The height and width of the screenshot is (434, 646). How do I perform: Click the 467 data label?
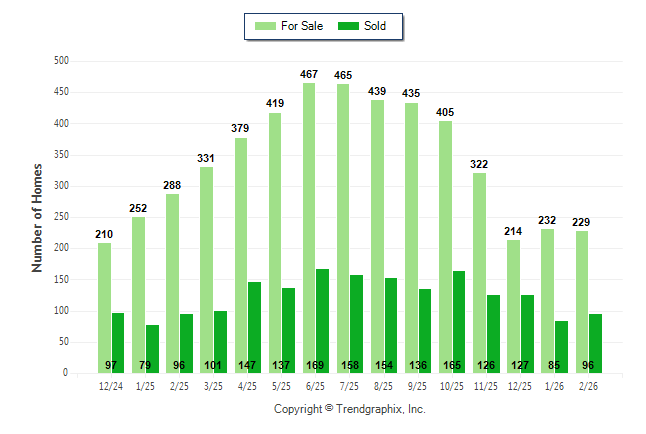310,74
